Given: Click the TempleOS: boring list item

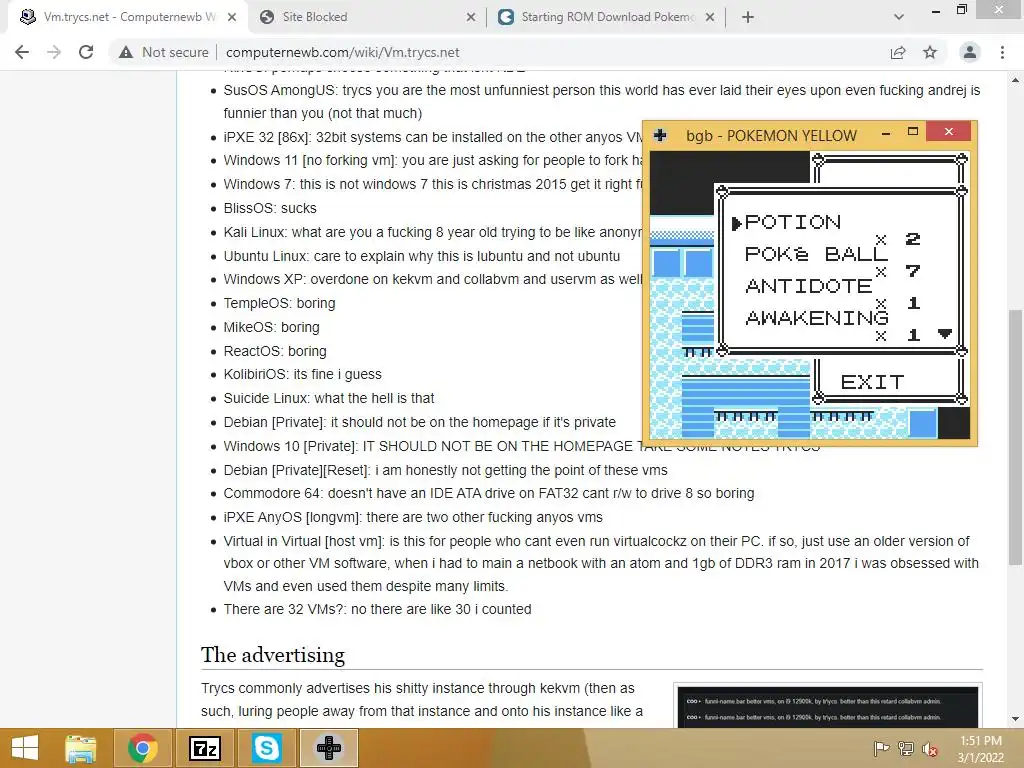Looking at the screenshot, I should [x=279, y=303].
